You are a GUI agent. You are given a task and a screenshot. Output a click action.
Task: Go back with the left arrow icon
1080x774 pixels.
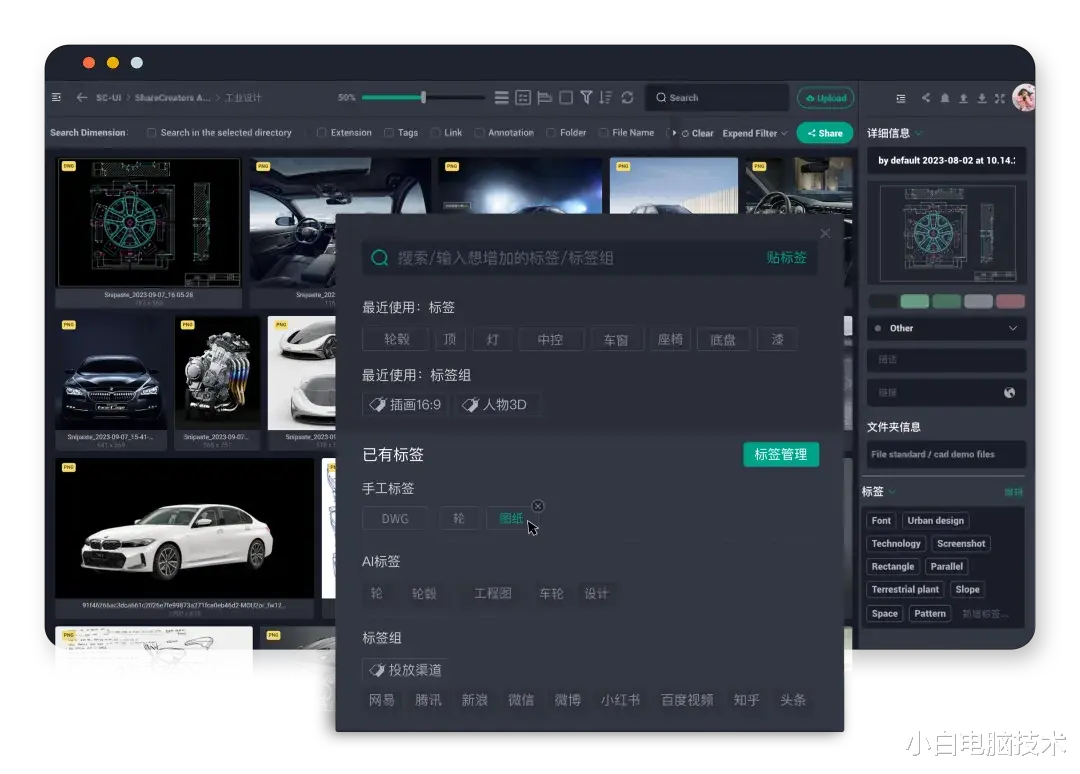tap(82, 98)
